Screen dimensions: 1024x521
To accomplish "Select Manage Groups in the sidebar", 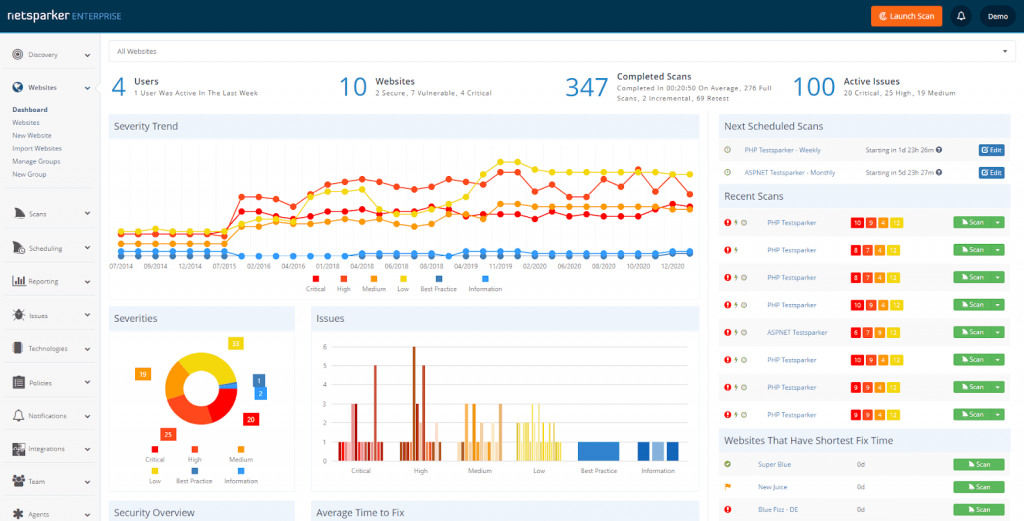I will click(x=36, y=161).
